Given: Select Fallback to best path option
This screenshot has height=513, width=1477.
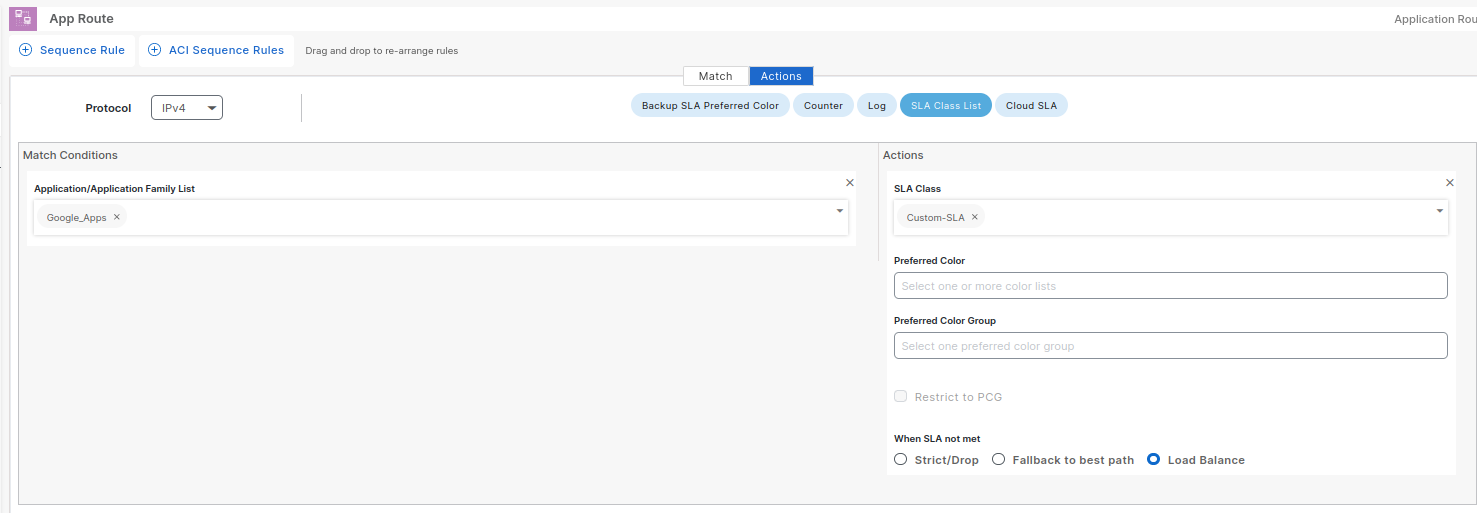Looking at the screenshot, I should click(x=999, y=460).
